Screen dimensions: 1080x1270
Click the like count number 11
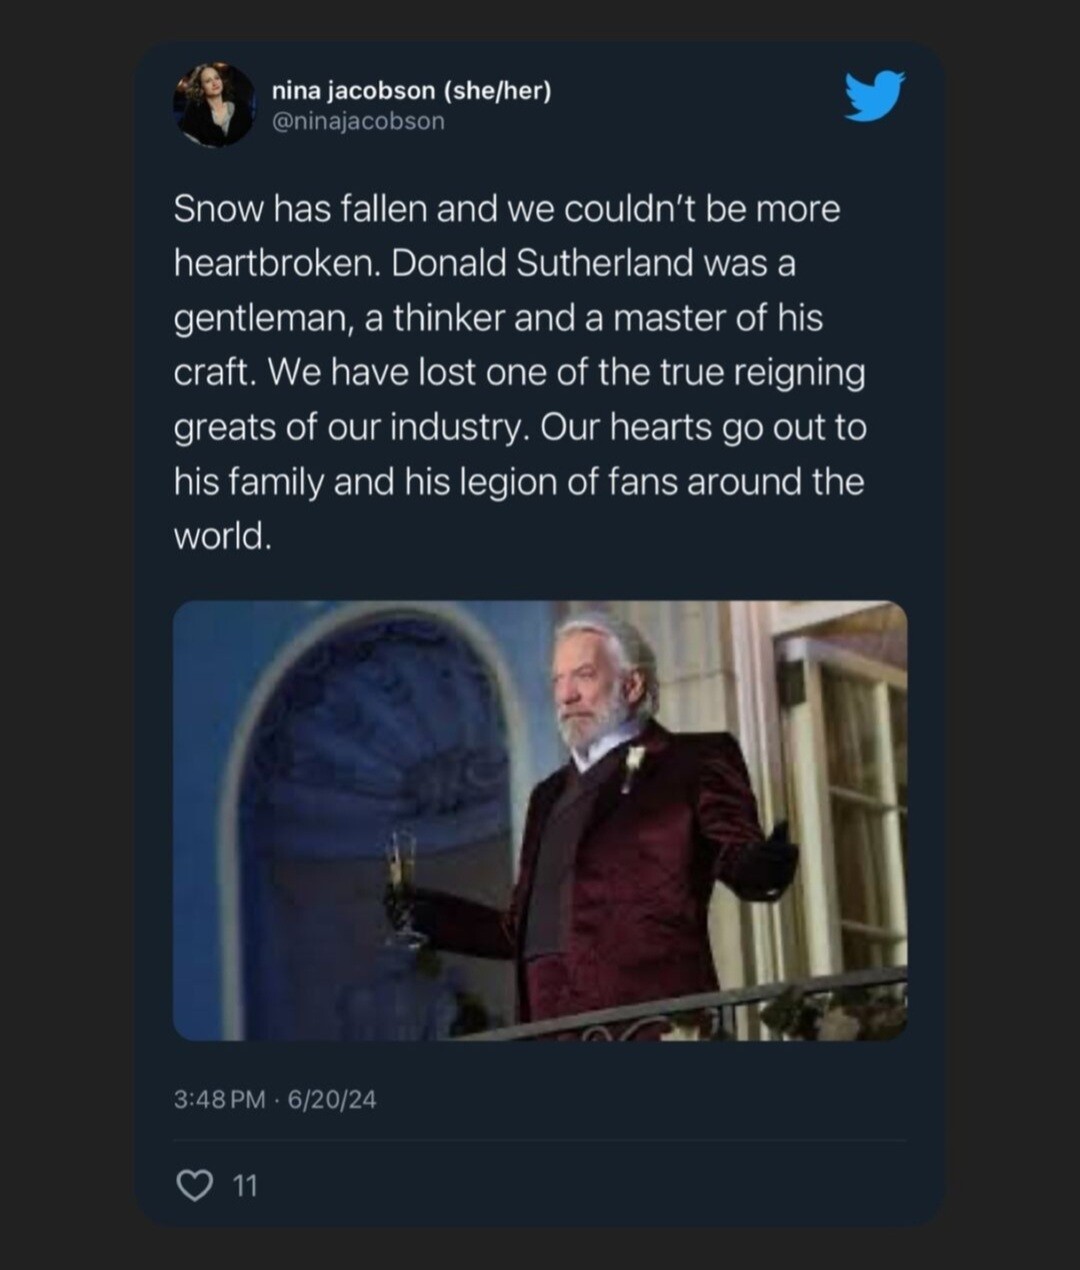pos(245,1186)
